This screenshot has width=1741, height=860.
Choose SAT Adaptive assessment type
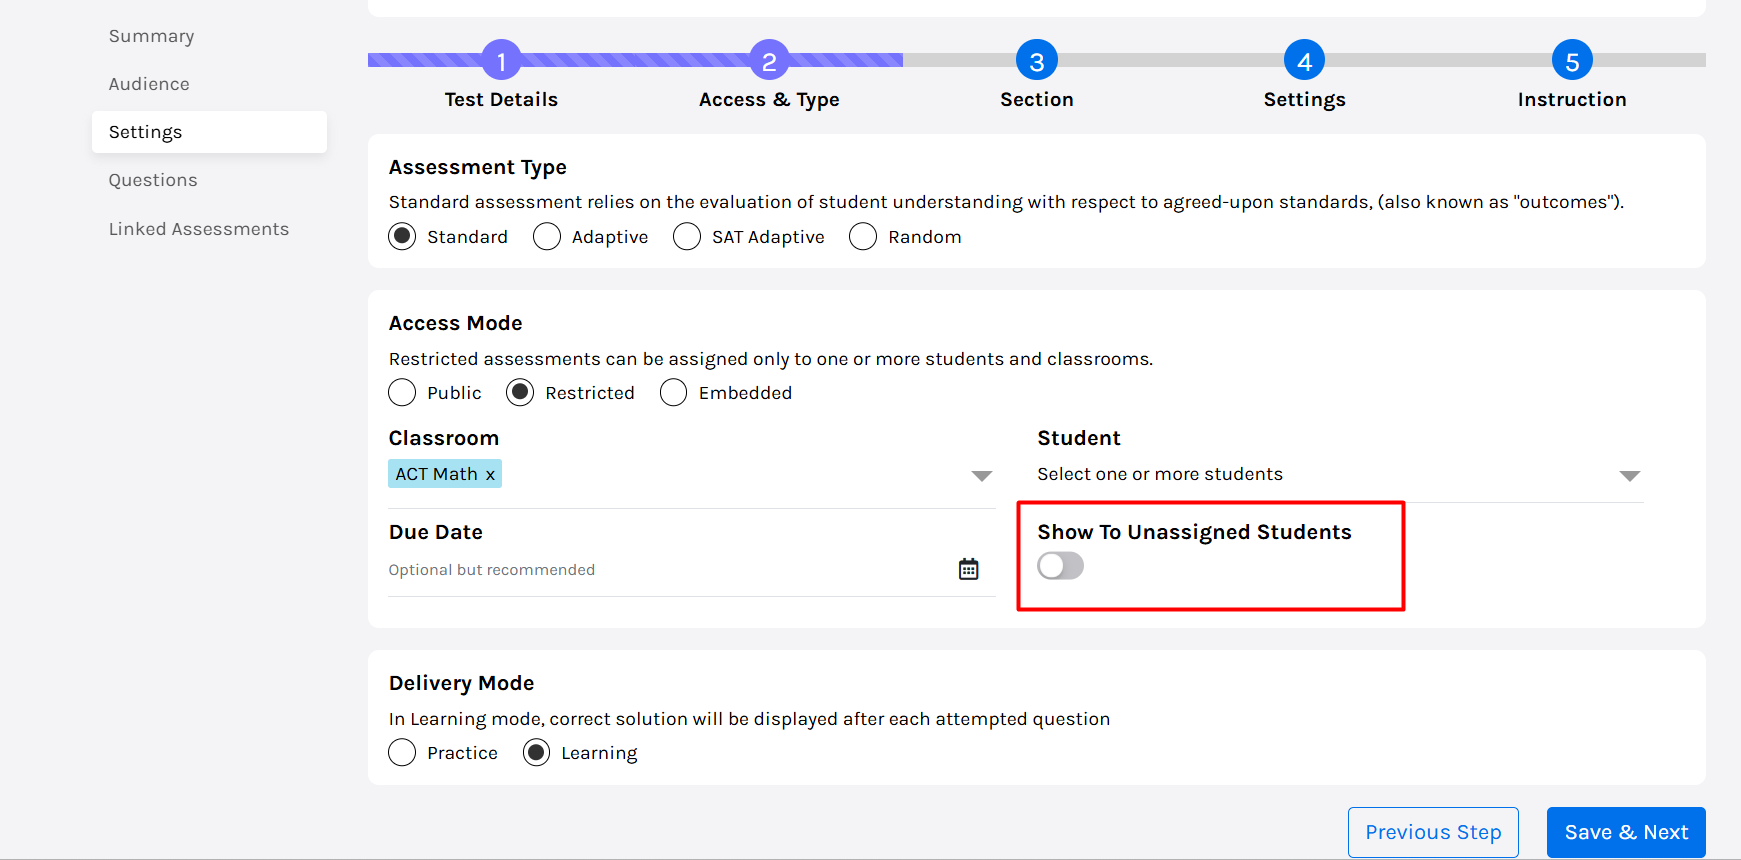point(687,237)
